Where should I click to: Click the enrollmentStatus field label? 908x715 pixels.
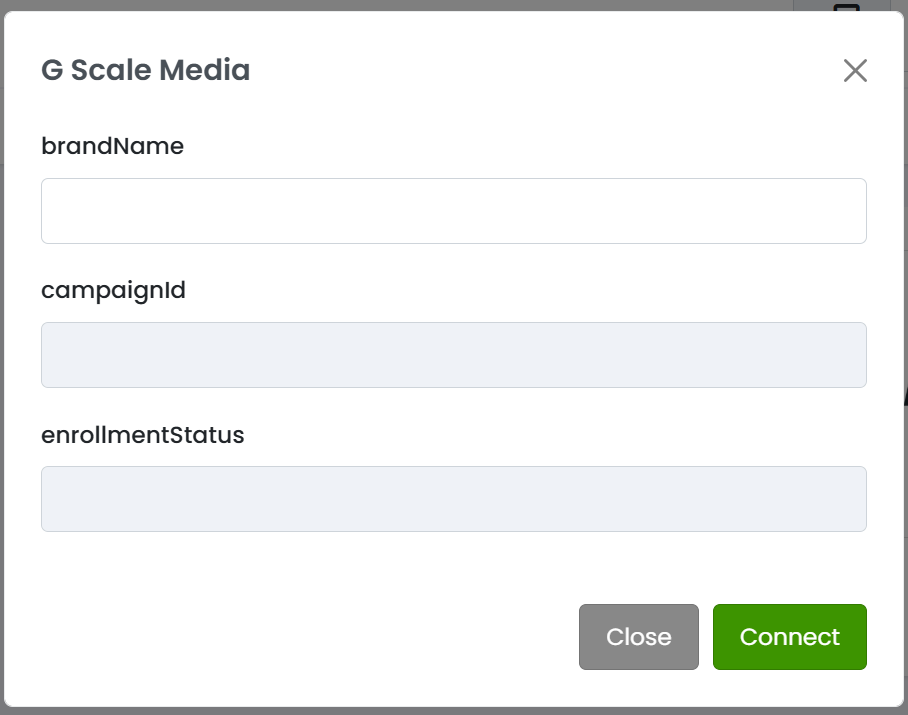click(143, 435)
